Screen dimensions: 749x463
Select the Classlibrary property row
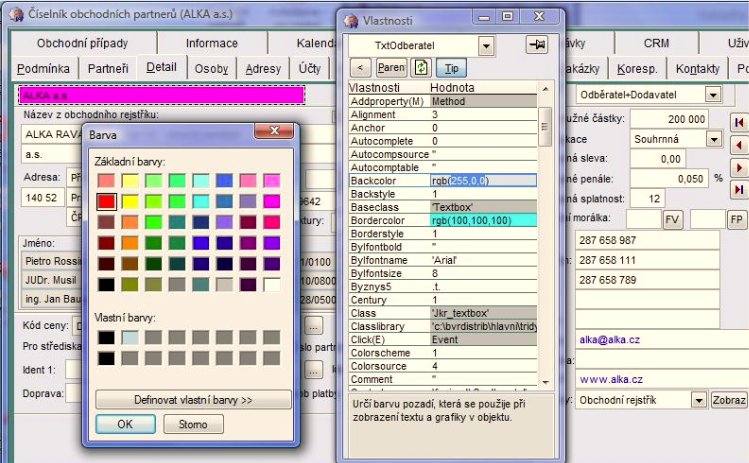(x=443, y=326)
